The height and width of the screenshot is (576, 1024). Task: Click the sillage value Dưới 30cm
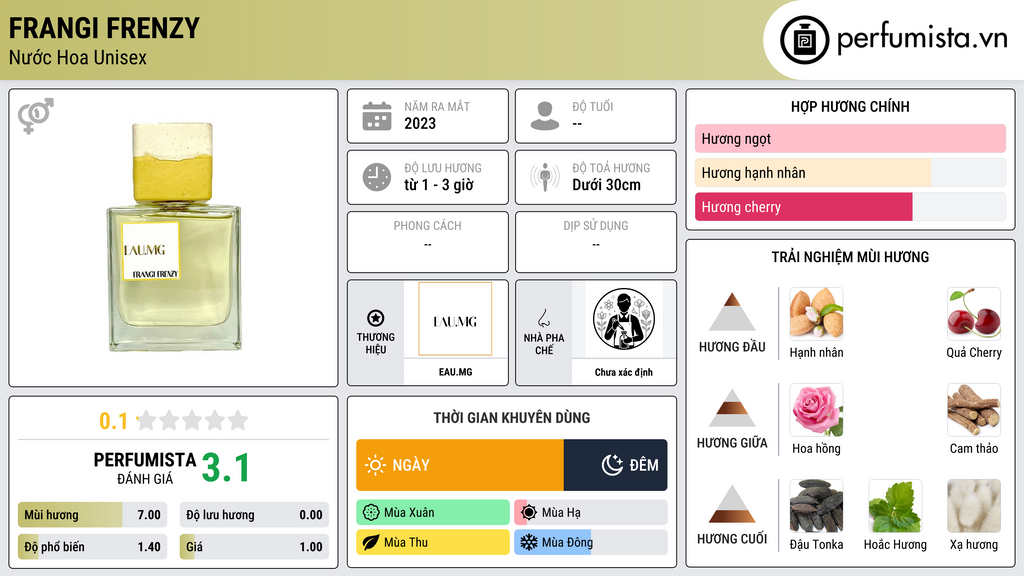click(x=607, y=185)
